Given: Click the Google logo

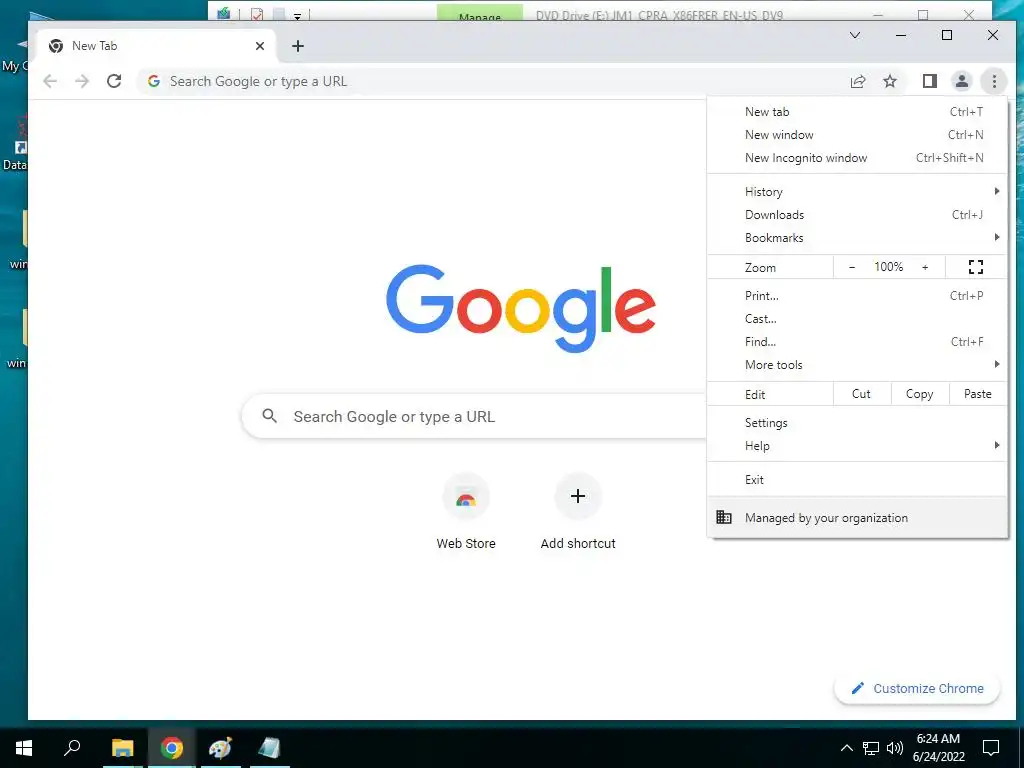Looking at the screenshot, I should (520, 308).
